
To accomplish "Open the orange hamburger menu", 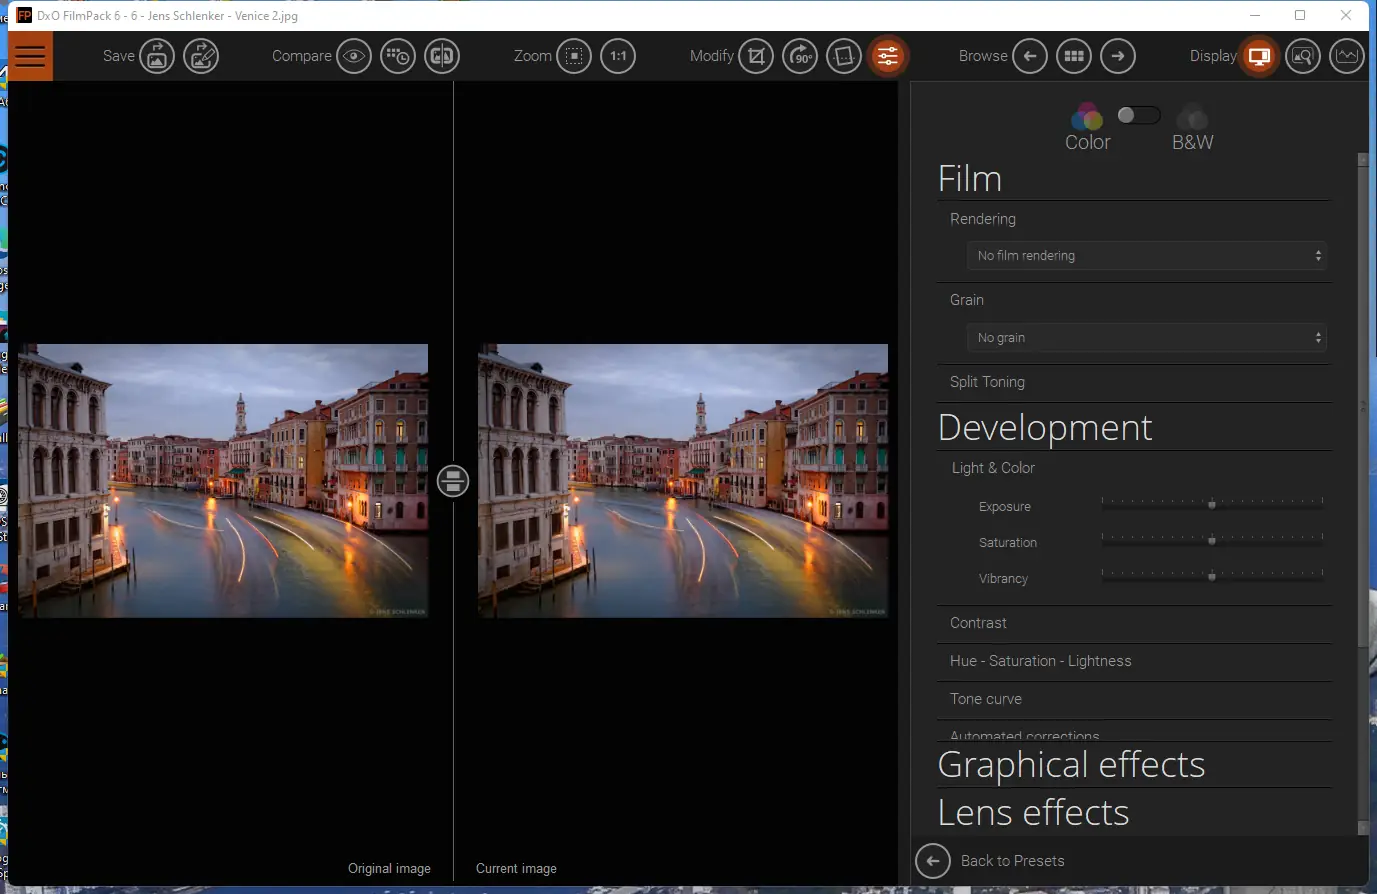I will 30,56.
